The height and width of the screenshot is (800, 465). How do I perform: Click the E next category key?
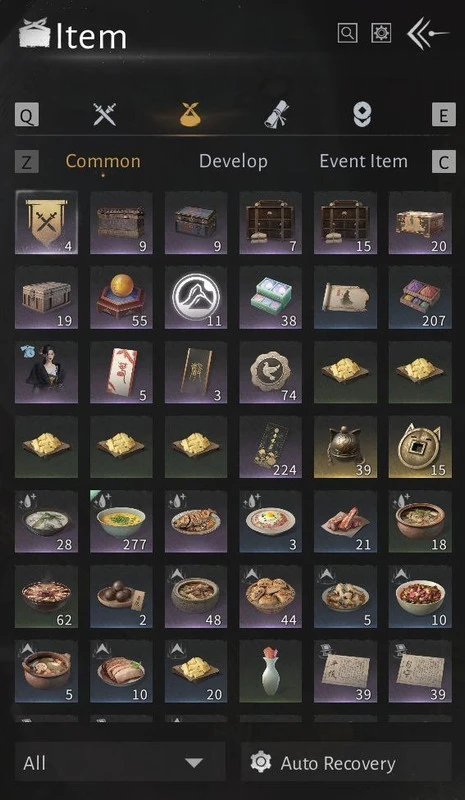pyautogui.click(x=444, y=115)
